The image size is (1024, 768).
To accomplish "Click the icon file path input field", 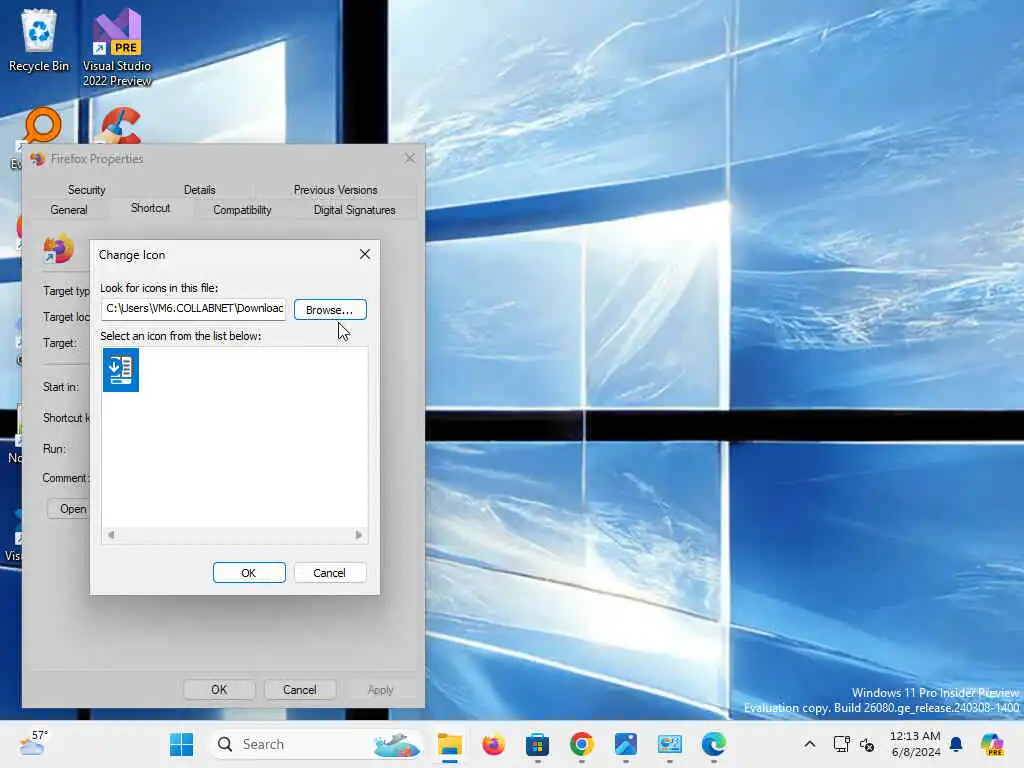I will 193,308.
